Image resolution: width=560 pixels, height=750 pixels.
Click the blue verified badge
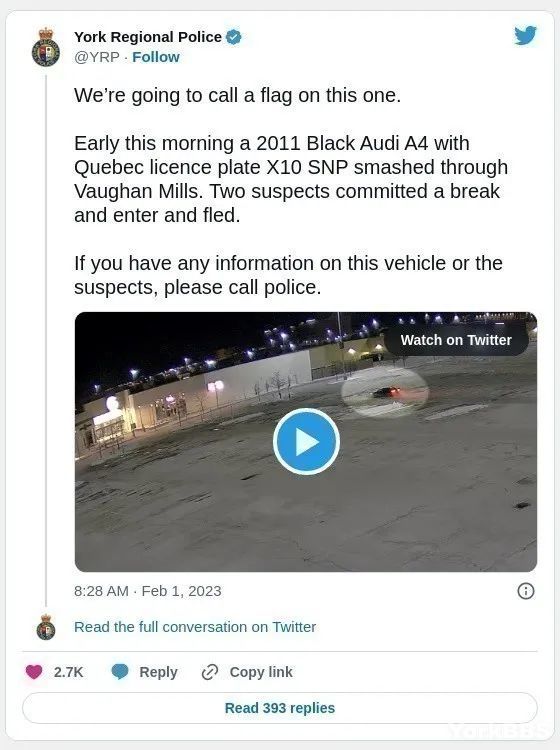pos(234,37)
